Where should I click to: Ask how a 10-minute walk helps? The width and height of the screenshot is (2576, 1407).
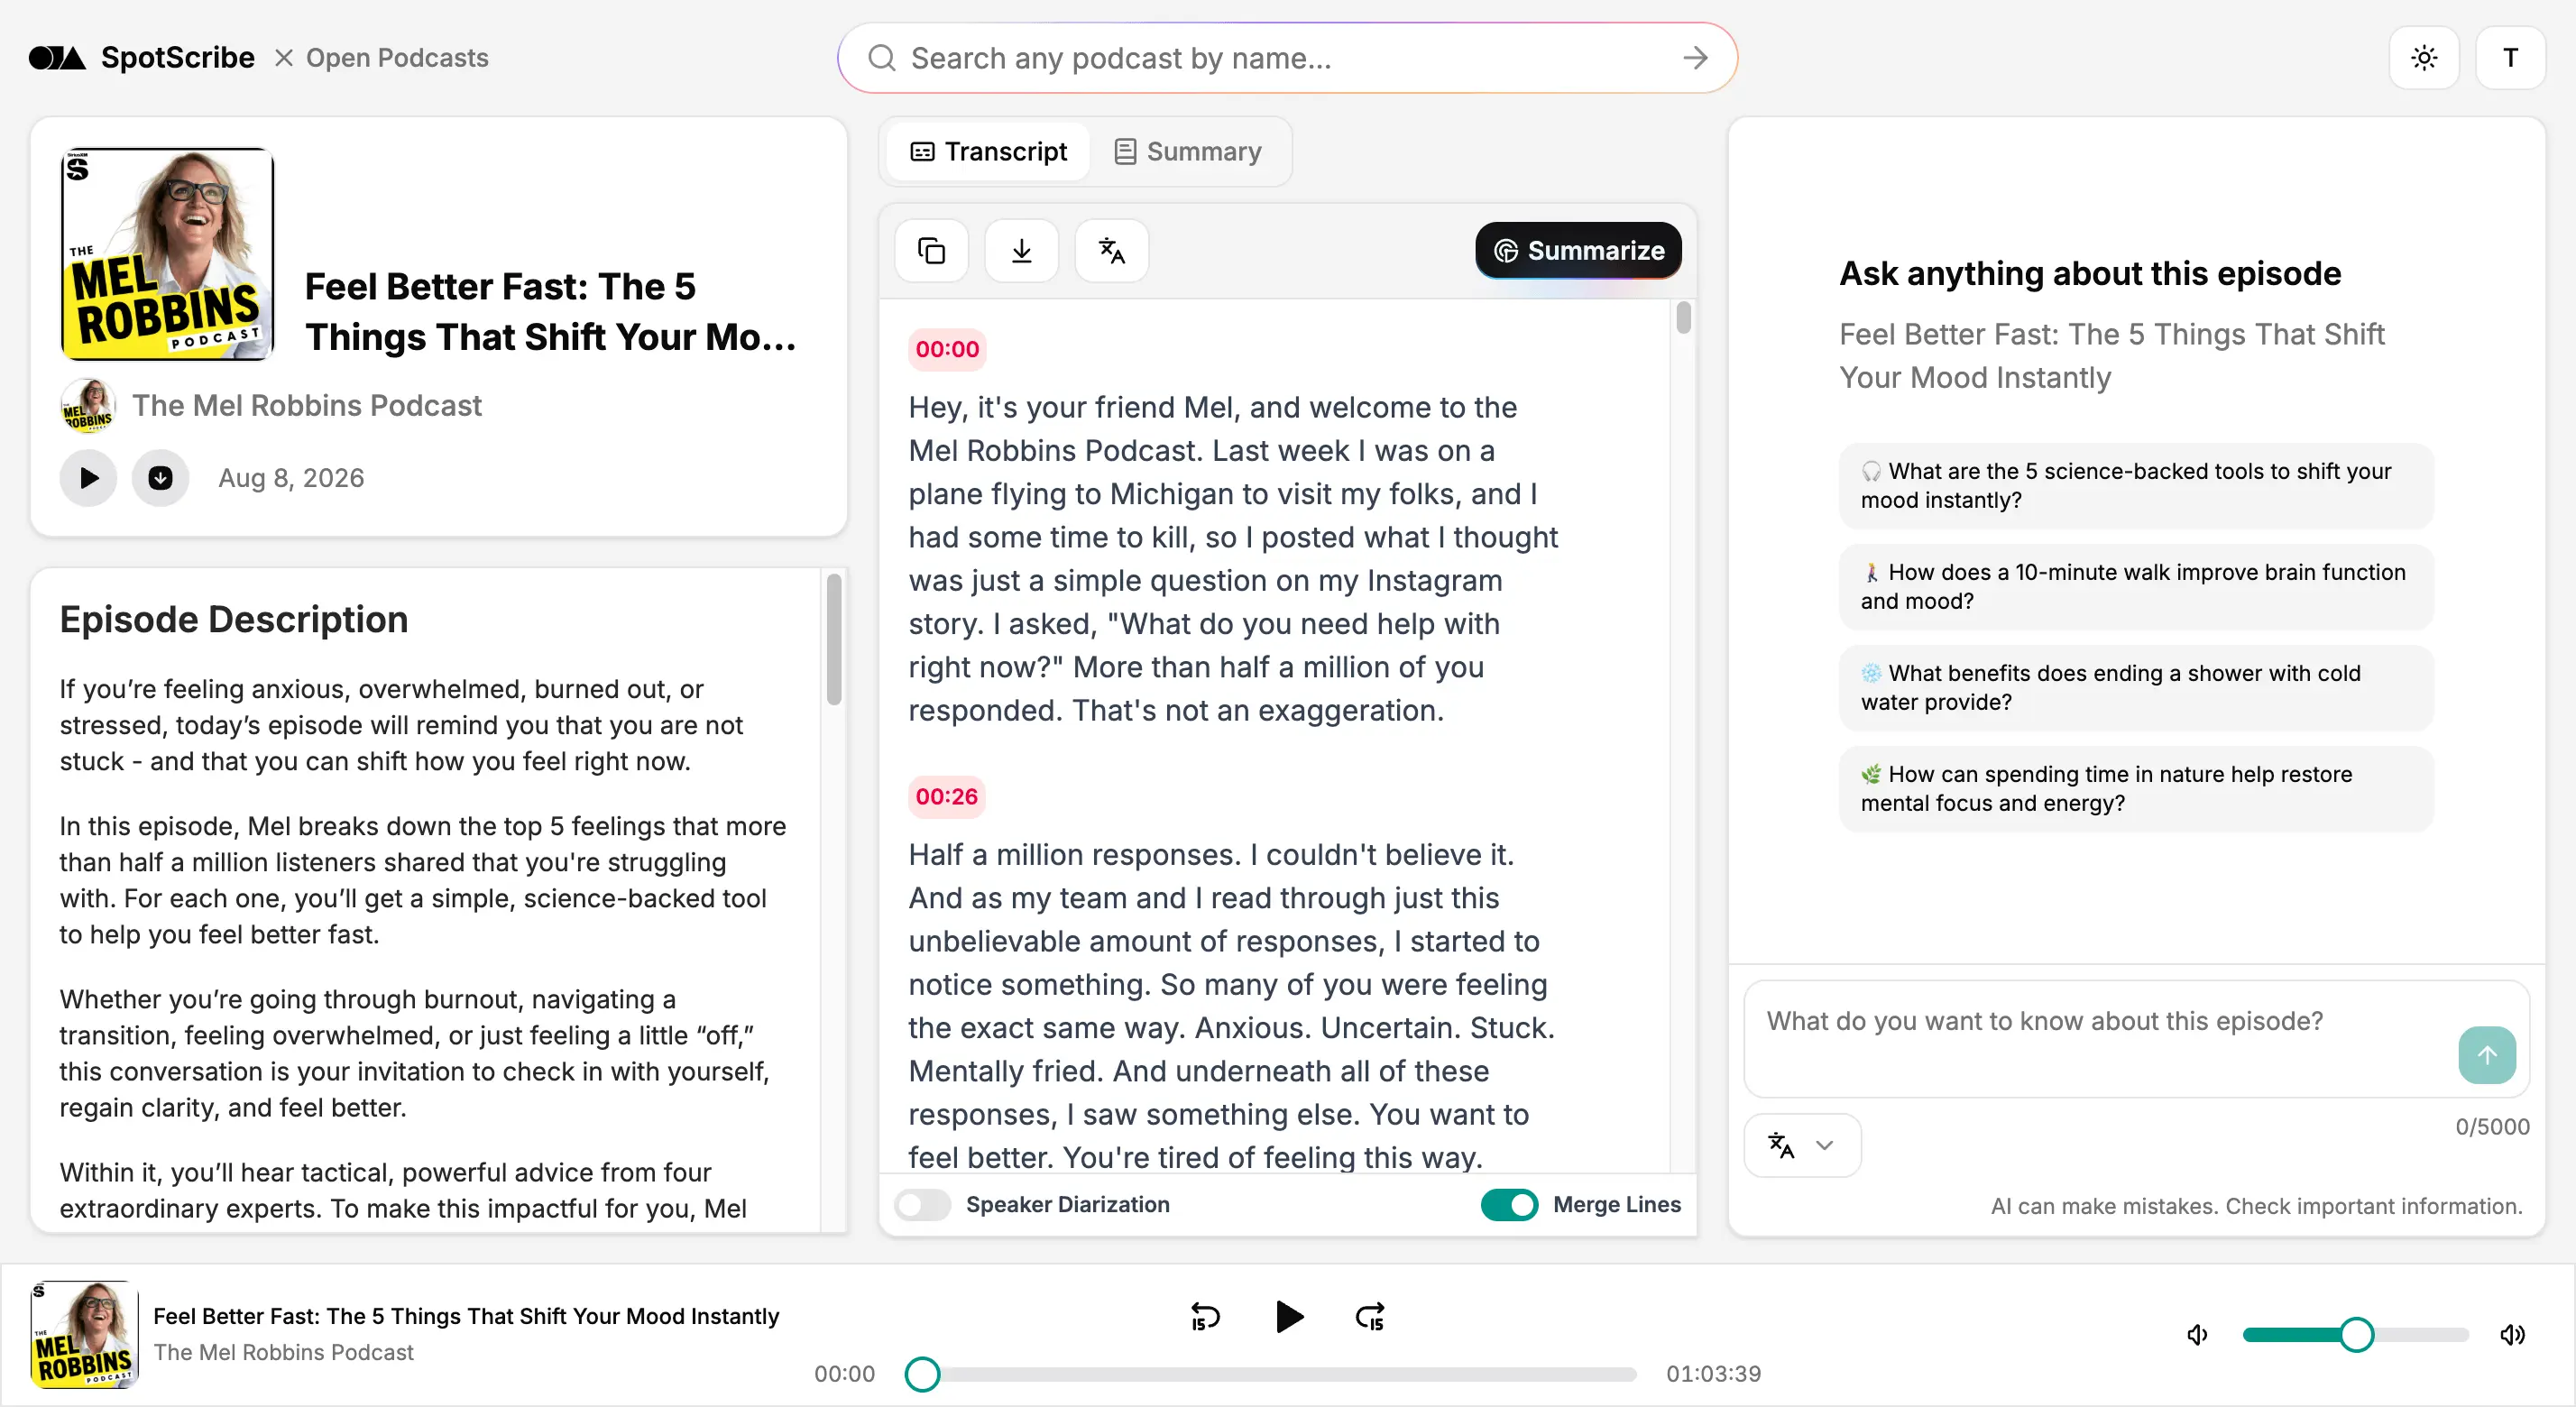[2135, 586]
